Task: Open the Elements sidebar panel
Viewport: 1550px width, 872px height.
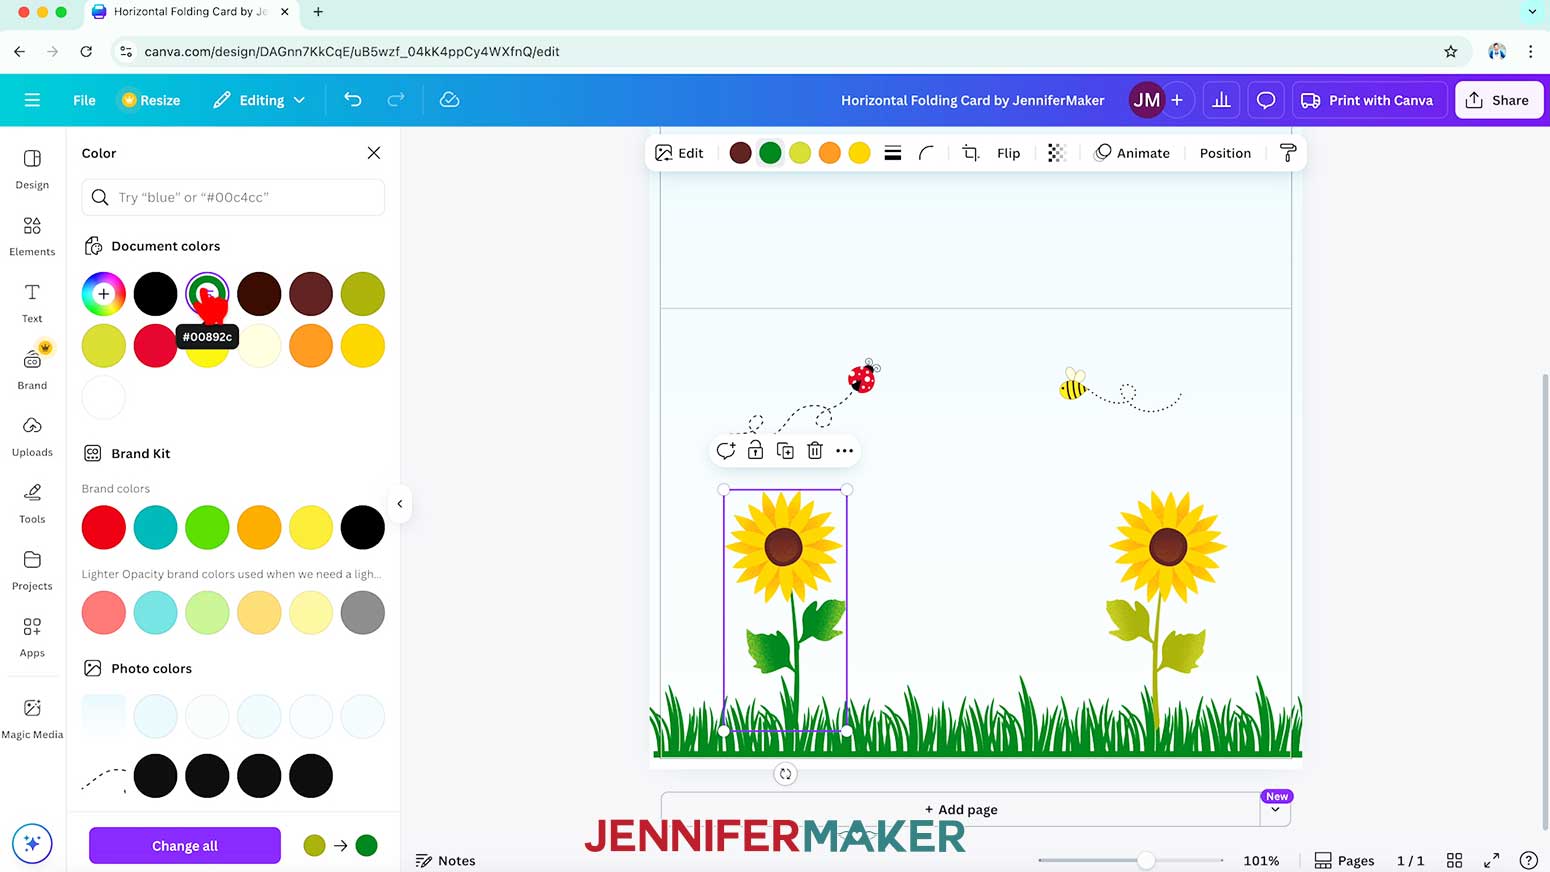Action: click(32, 236)
